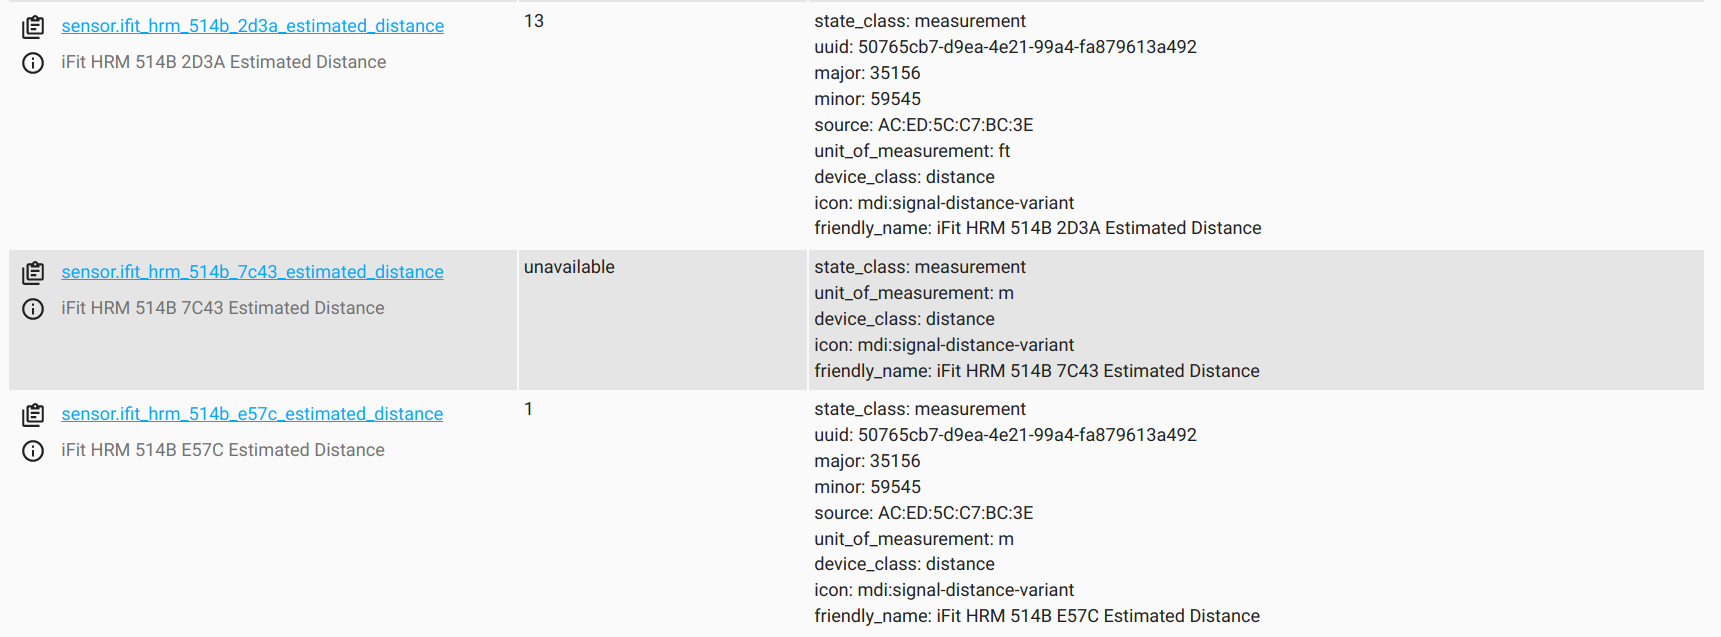Click the mdi:signal-distance-variant icon attribute text

point(943,202)
